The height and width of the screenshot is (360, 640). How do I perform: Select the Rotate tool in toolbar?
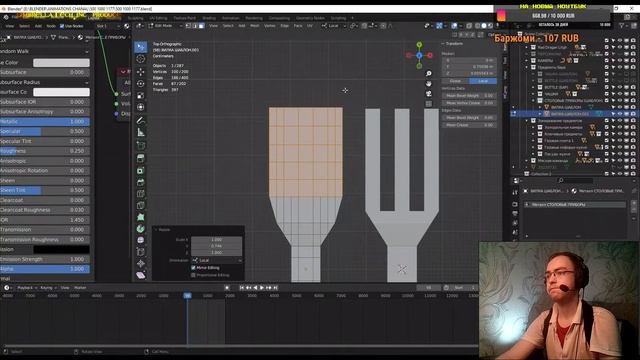tap(140, 84)
